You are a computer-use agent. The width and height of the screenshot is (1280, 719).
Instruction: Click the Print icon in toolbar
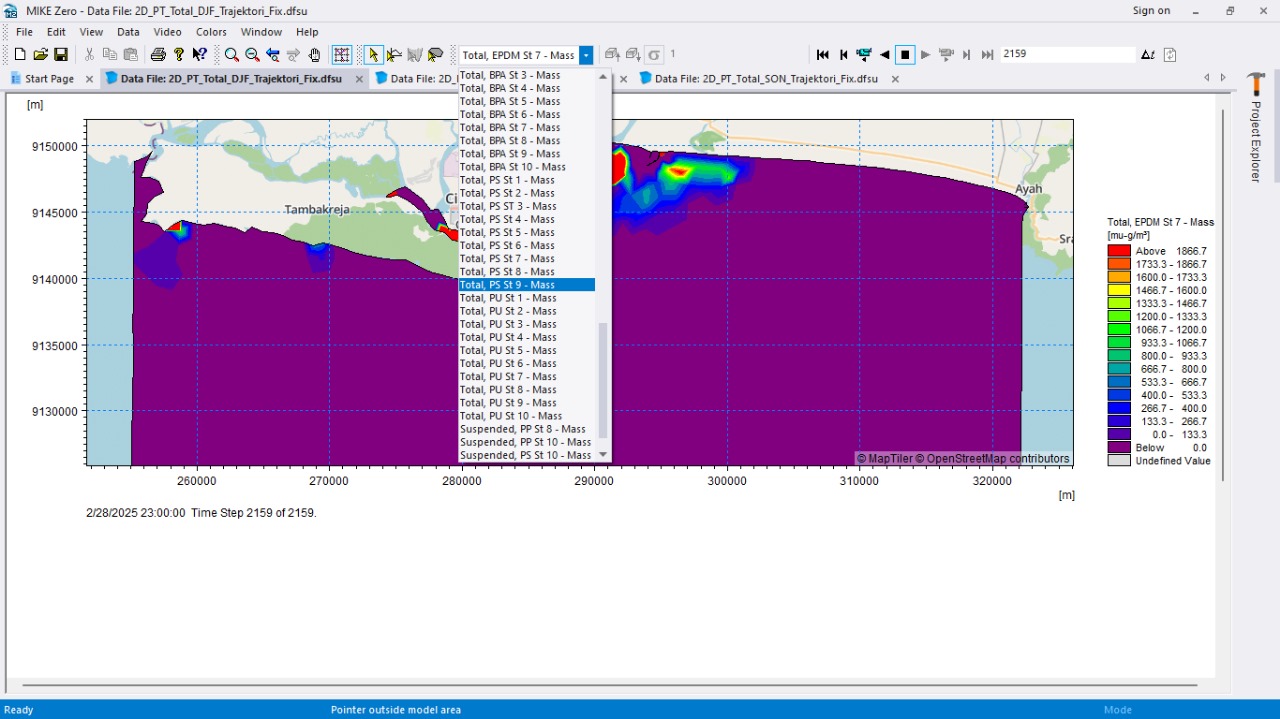point(158,55)
